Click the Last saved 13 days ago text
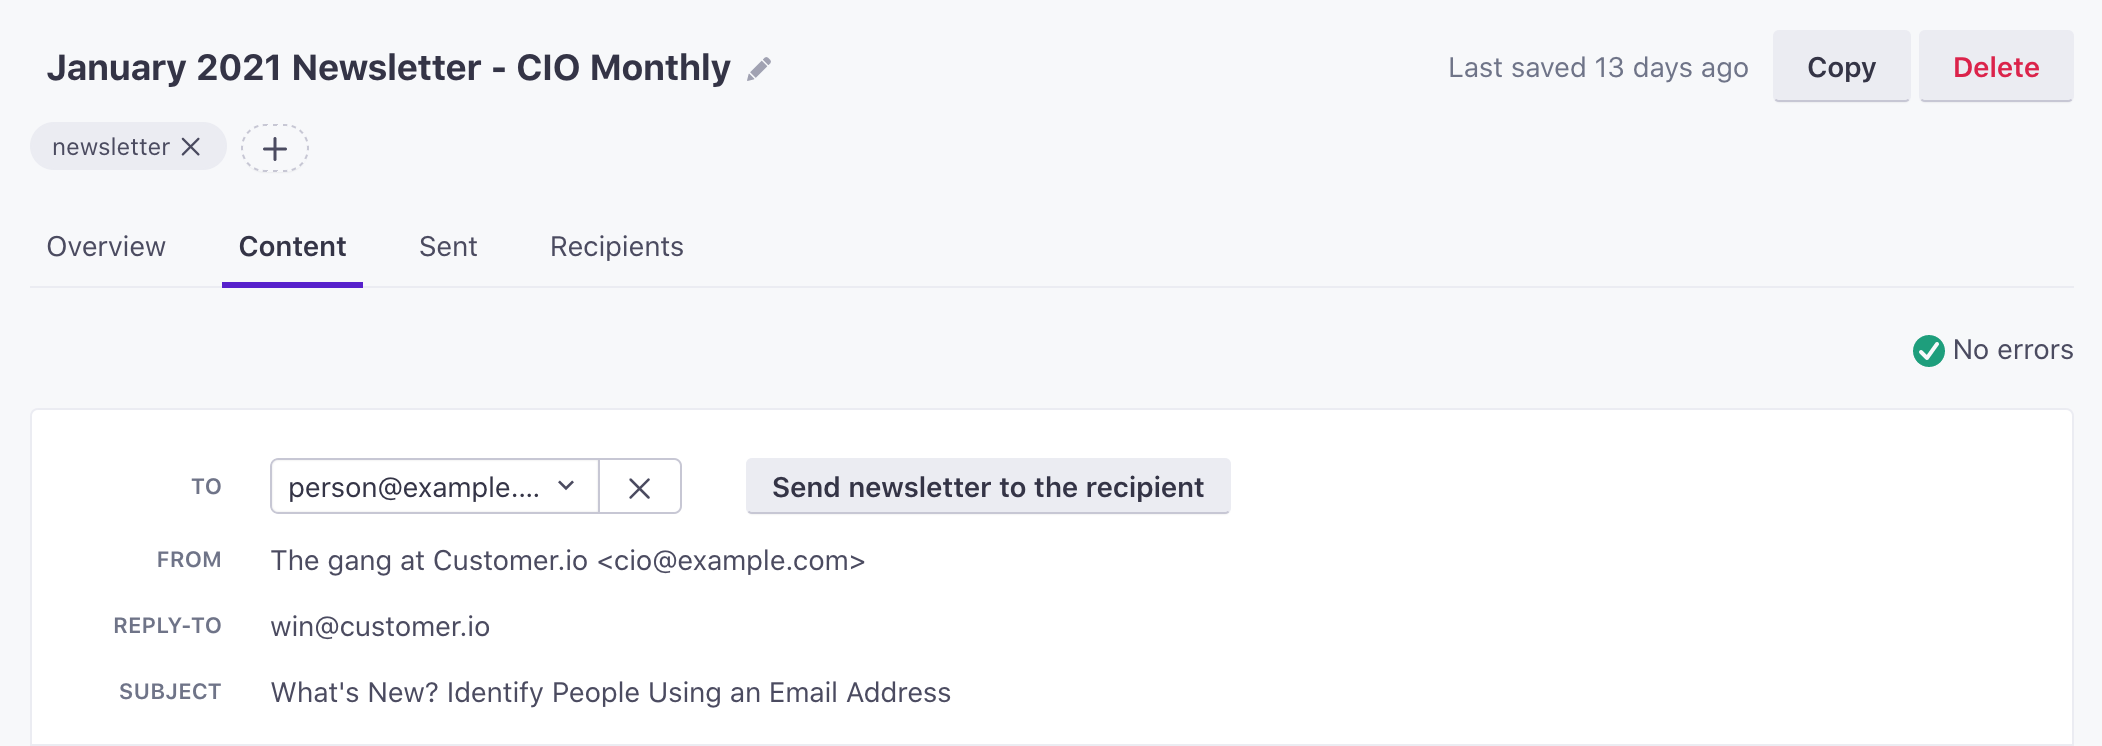Viewport: 2102px width, 746px height. (x=1597, y=68)
